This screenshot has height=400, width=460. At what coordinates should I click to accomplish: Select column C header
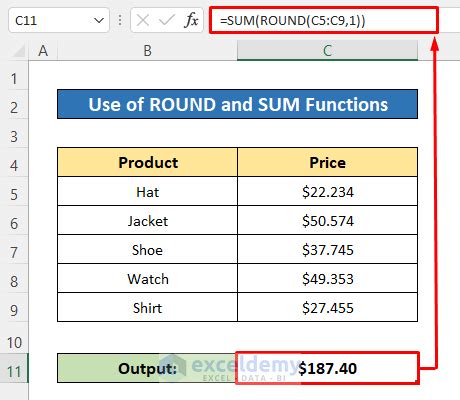pyautogui.click(x=327, y=51)
